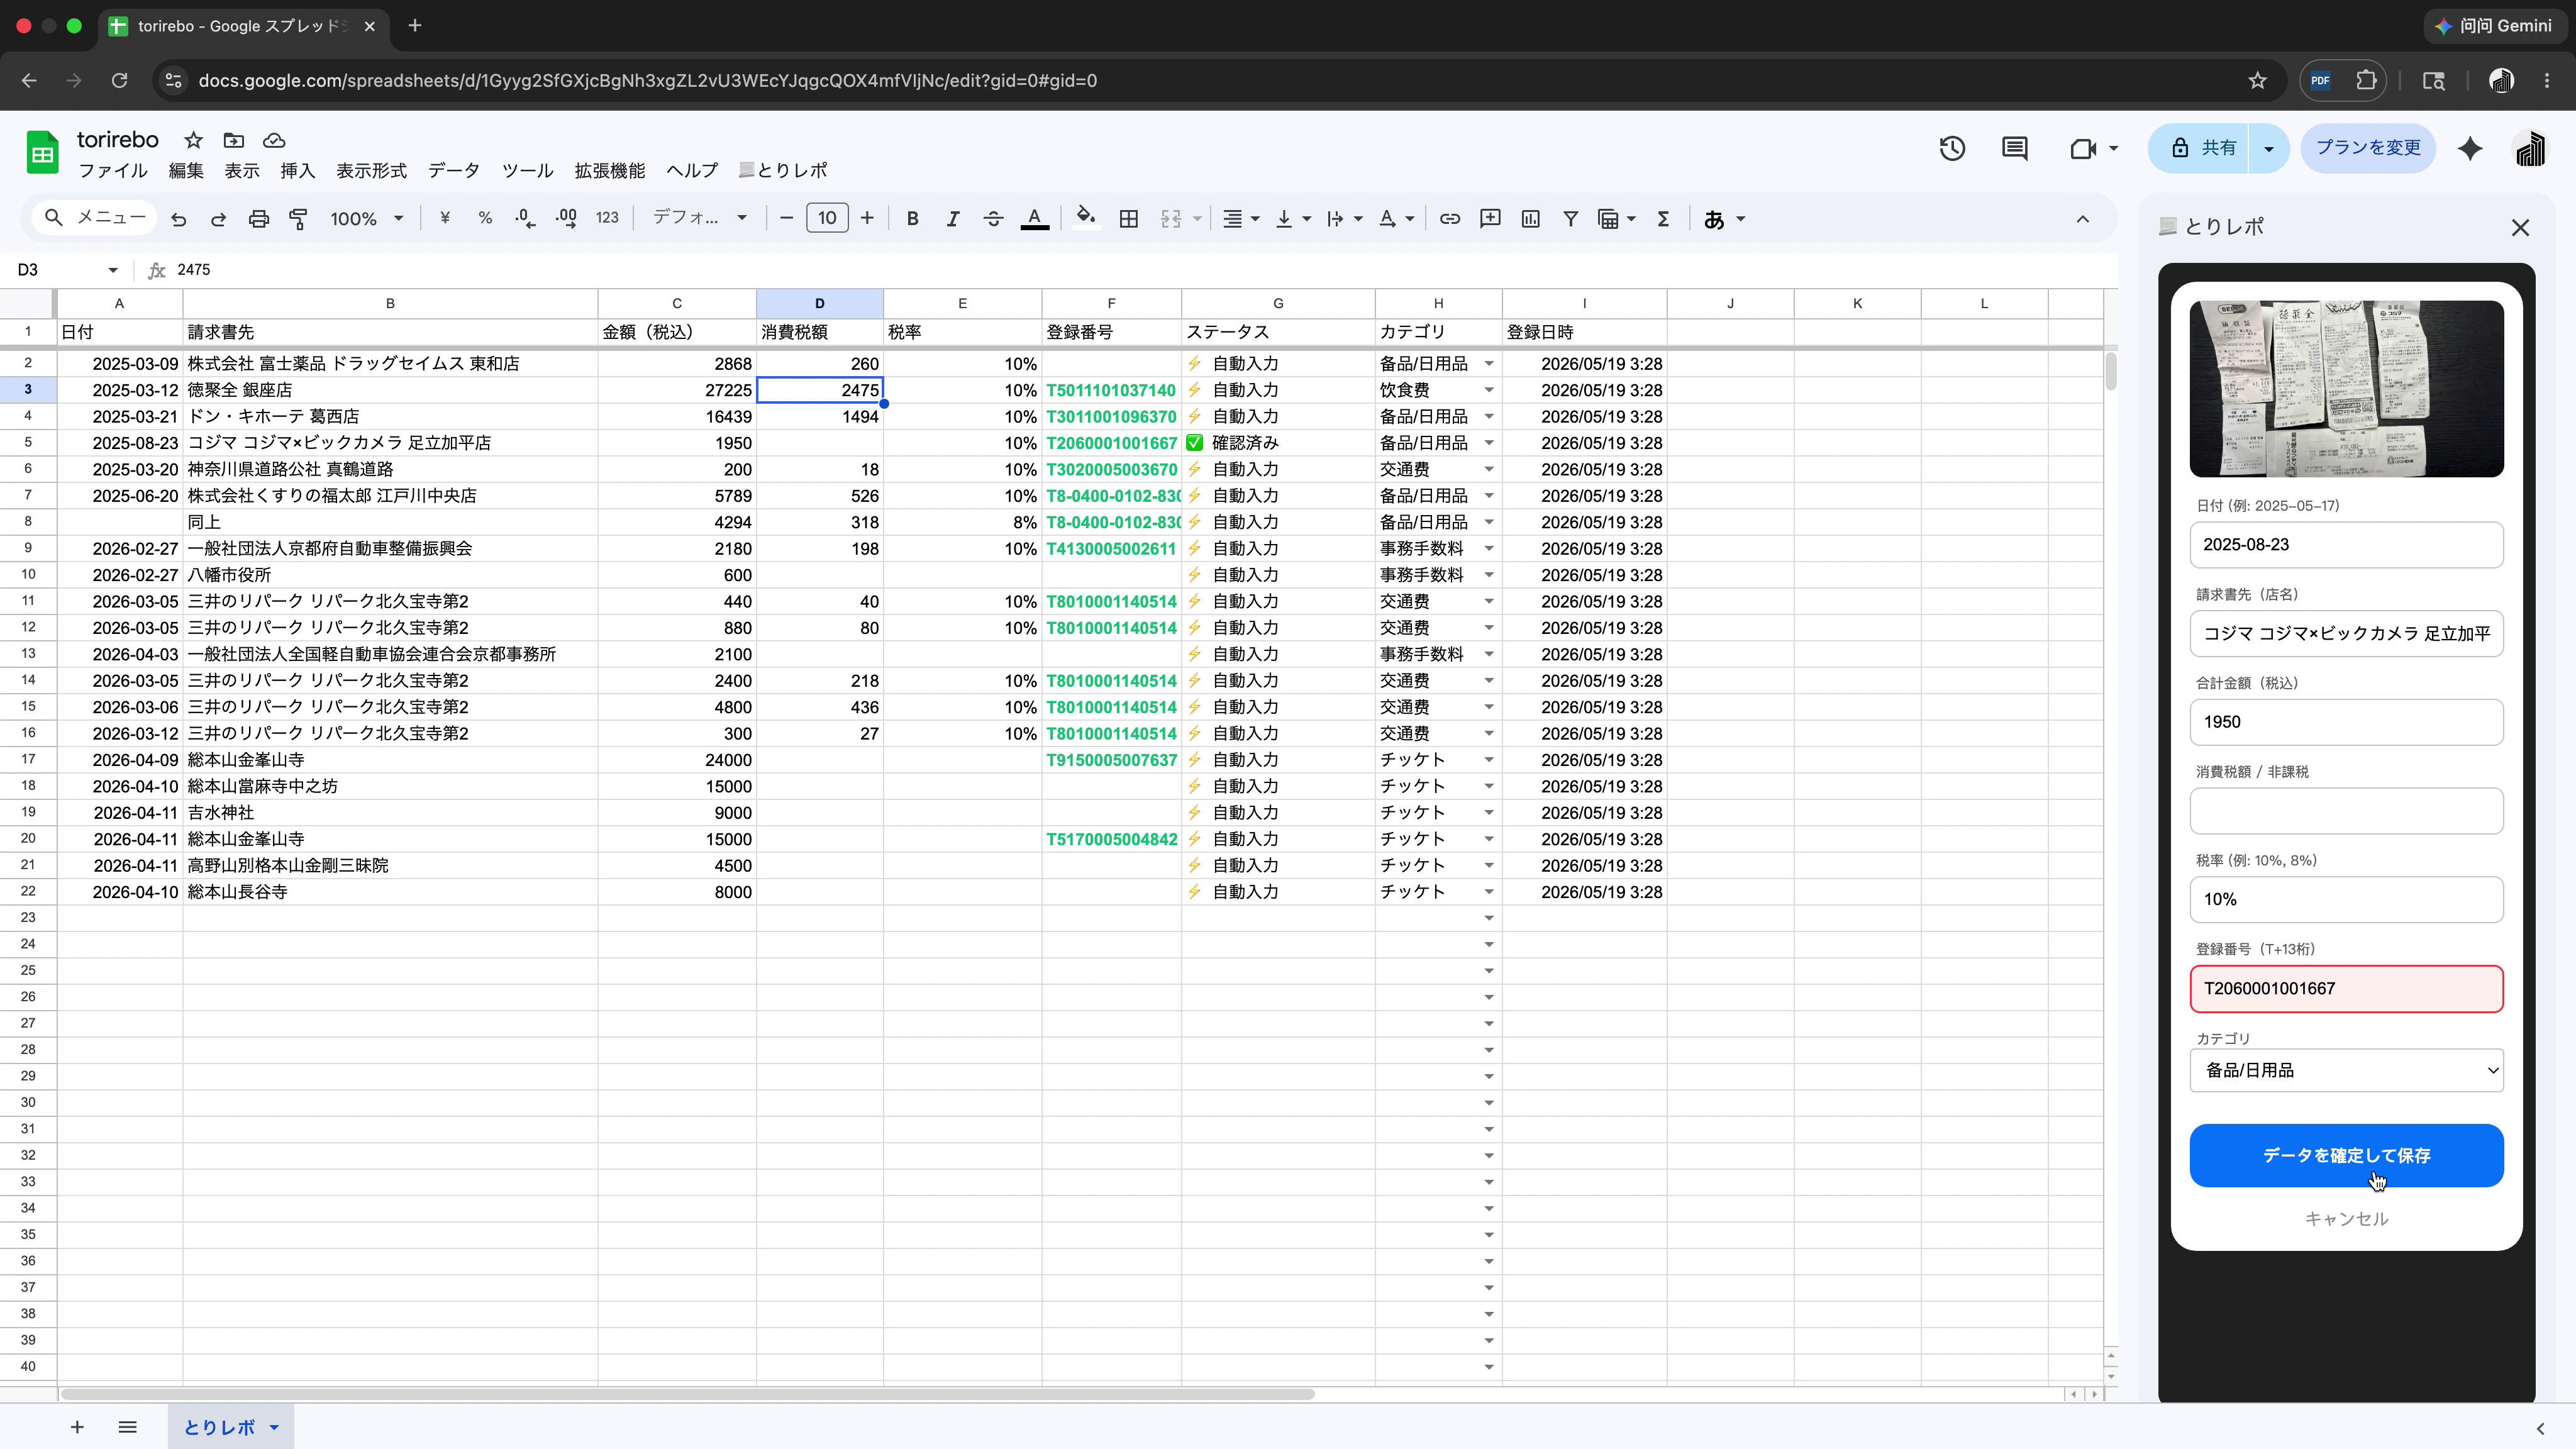Screen dimensions: 2576x1449
Task: Add a comment from toolbar
Action: click(x=1490, y=218)
